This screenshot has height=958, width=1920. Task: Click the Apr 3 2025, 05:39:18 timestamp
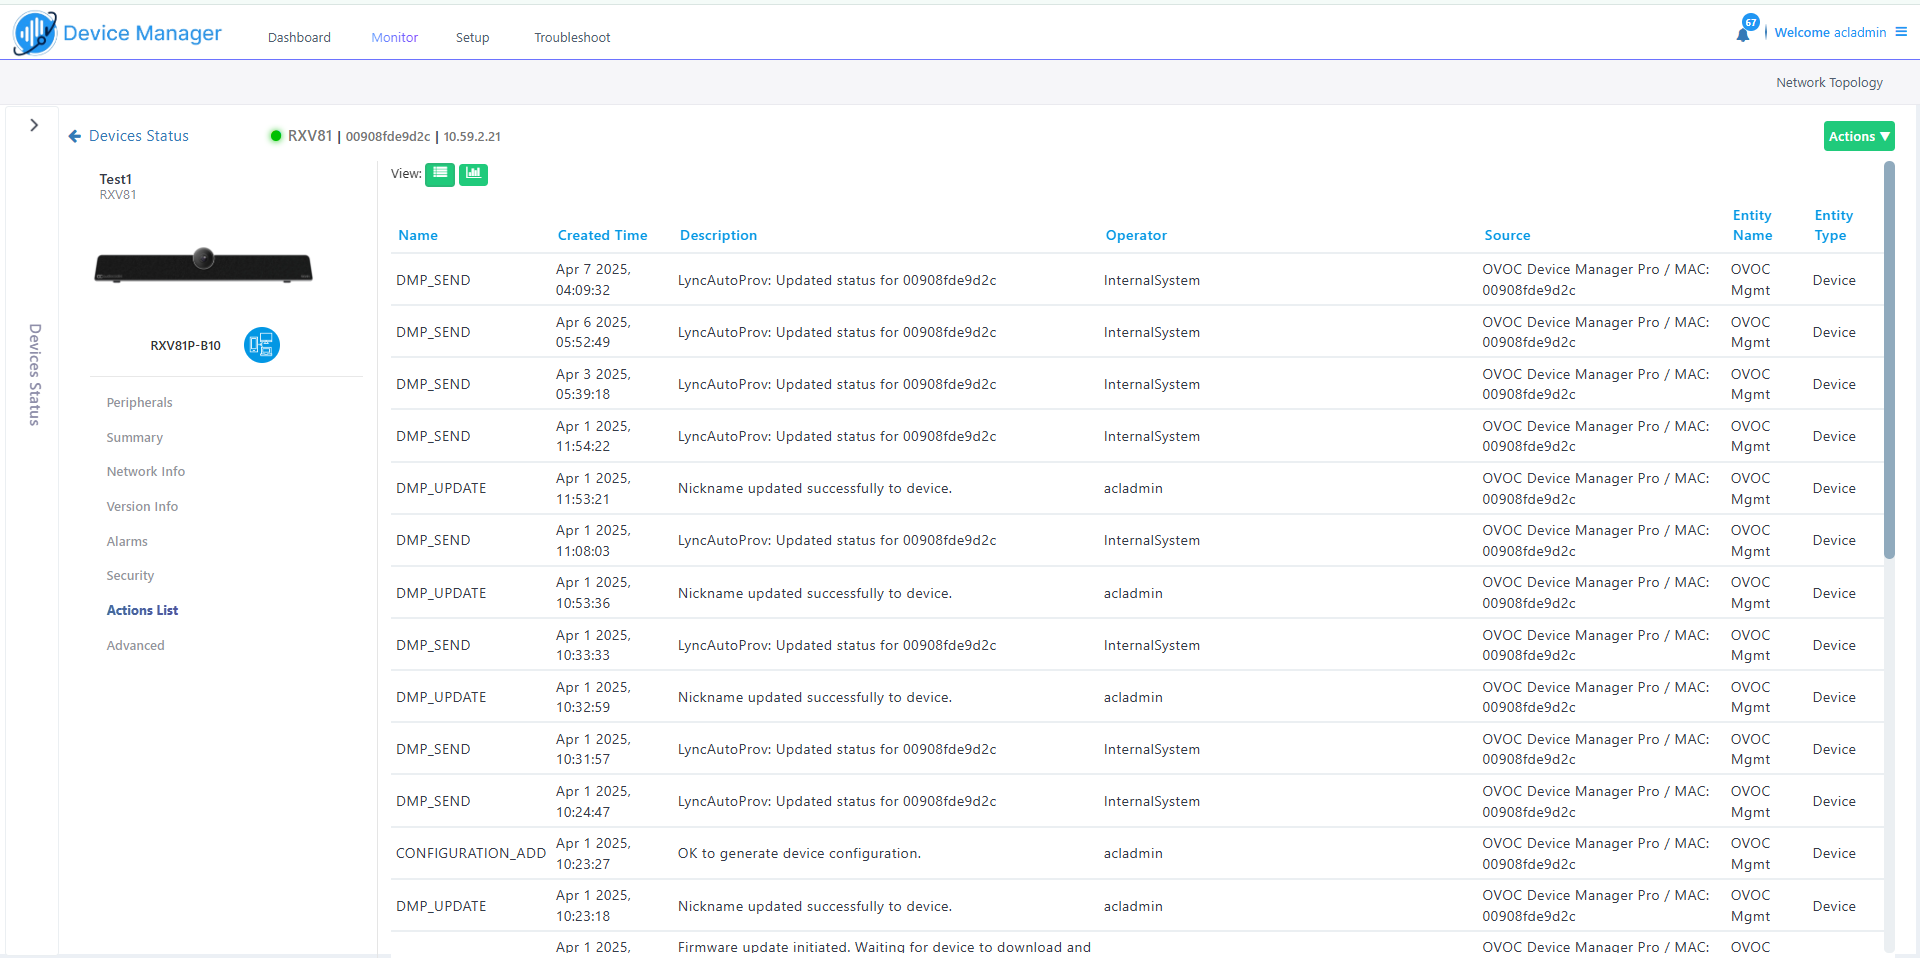(x=593, y=384)
